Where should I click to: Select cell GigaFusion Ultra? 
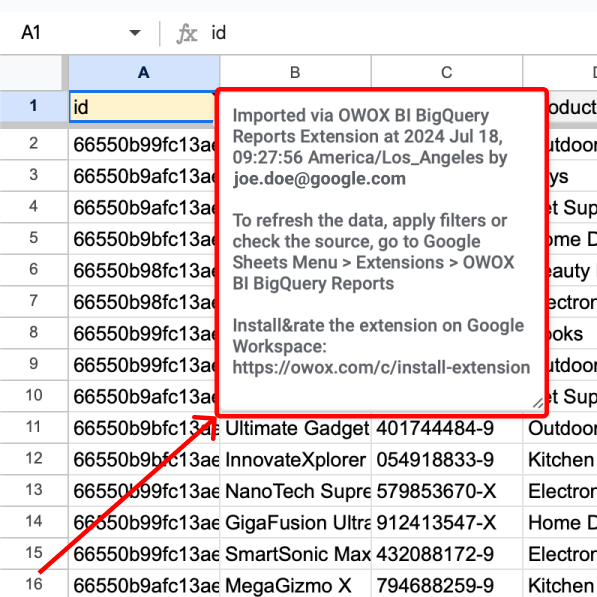tap(295, 522)
